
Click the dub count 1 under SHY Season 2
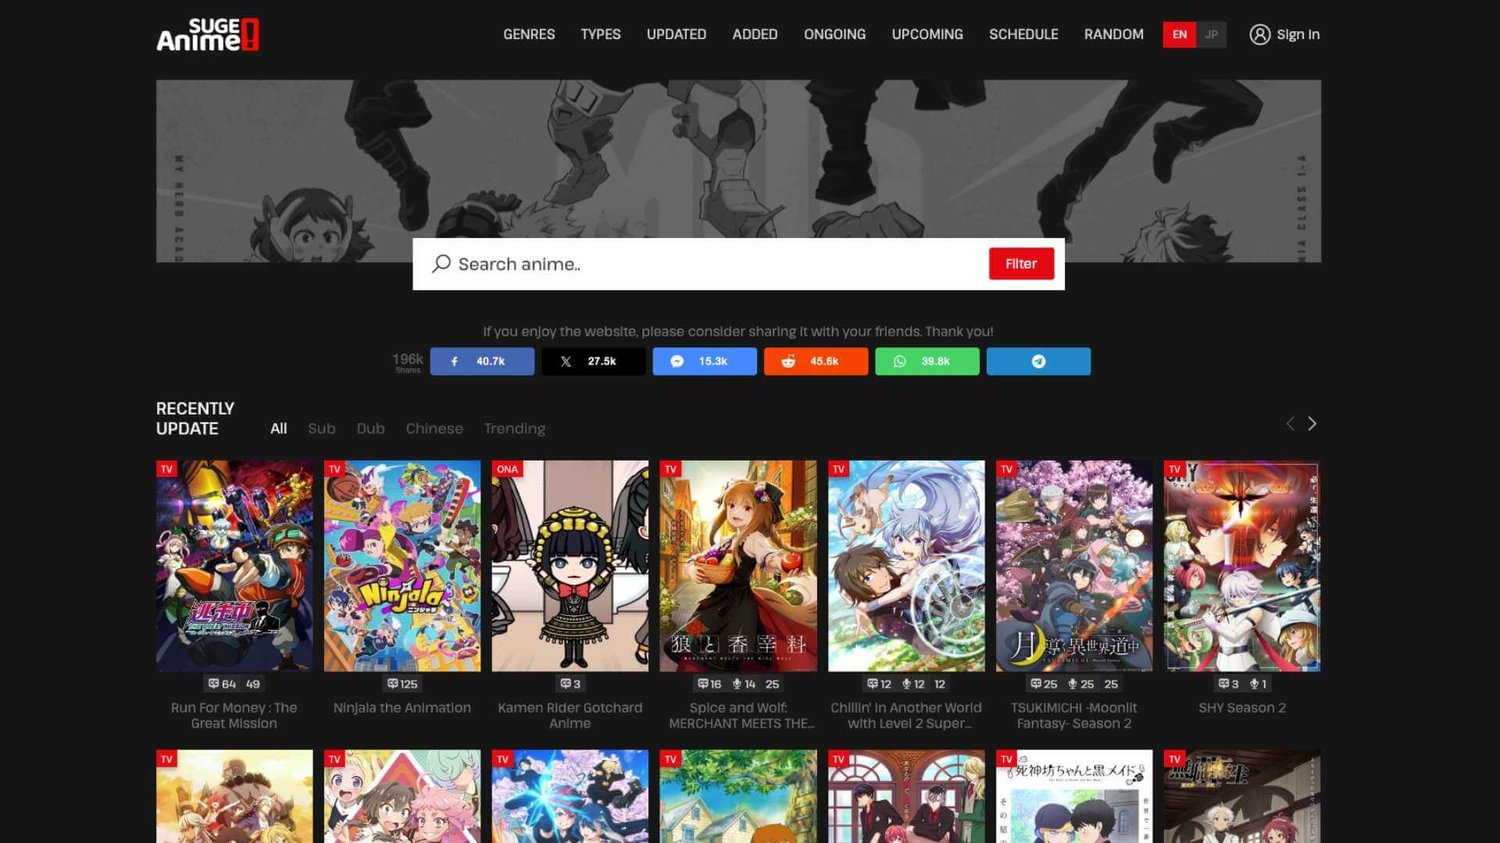pyautogui.click(x=1258, y=684)
